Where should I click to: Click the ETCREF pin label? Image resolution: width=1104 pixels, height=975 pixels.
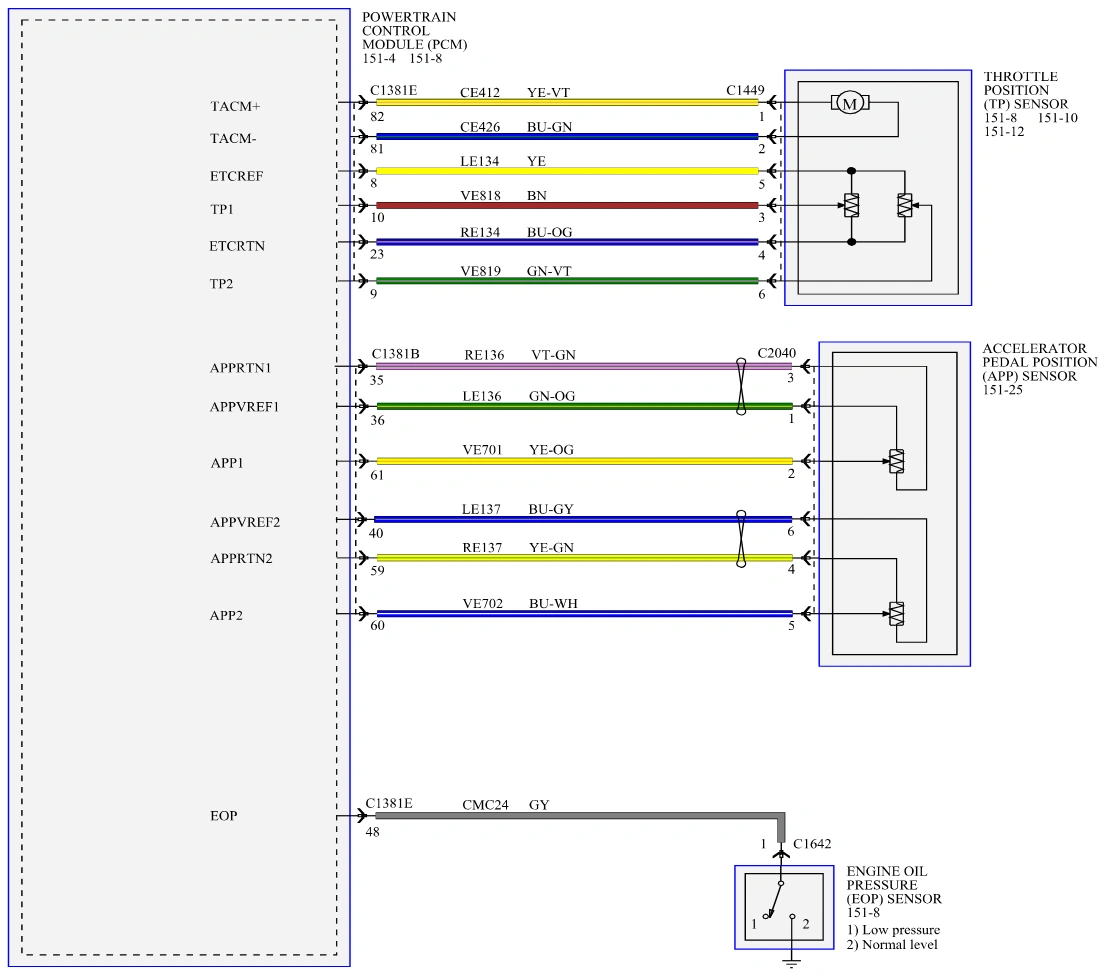pos(237,176)
